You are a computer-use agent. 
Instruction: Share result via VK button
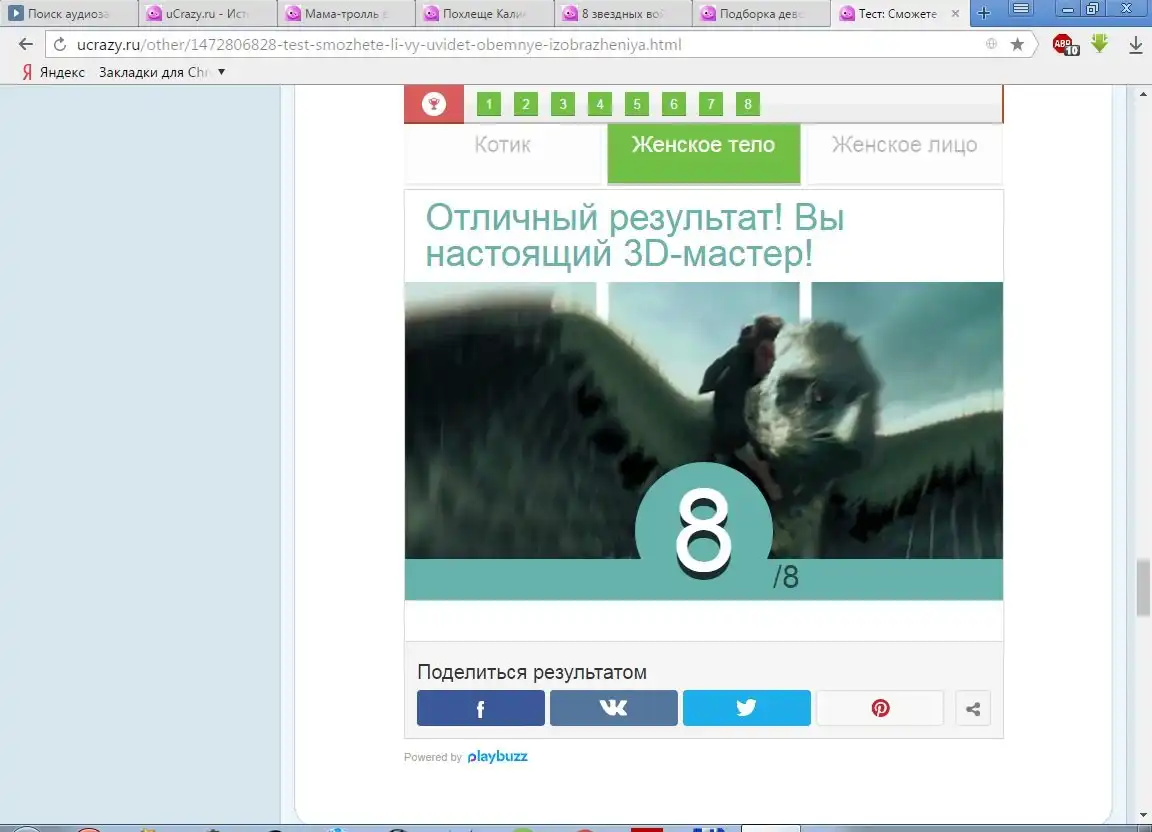(x=613, y=708)
